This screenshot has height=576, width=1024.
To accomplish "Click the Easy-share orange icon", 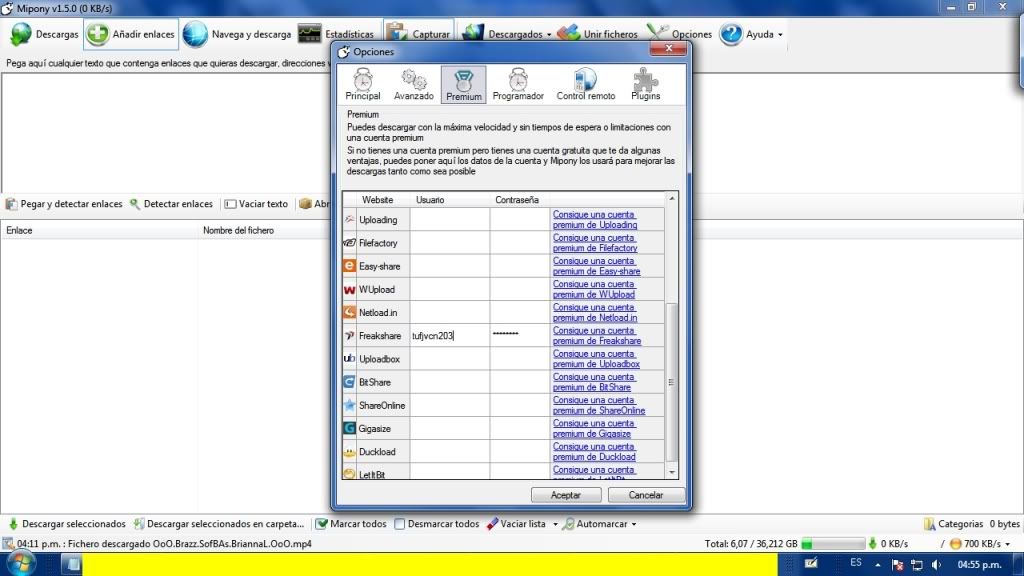I will tap(349, 266).
